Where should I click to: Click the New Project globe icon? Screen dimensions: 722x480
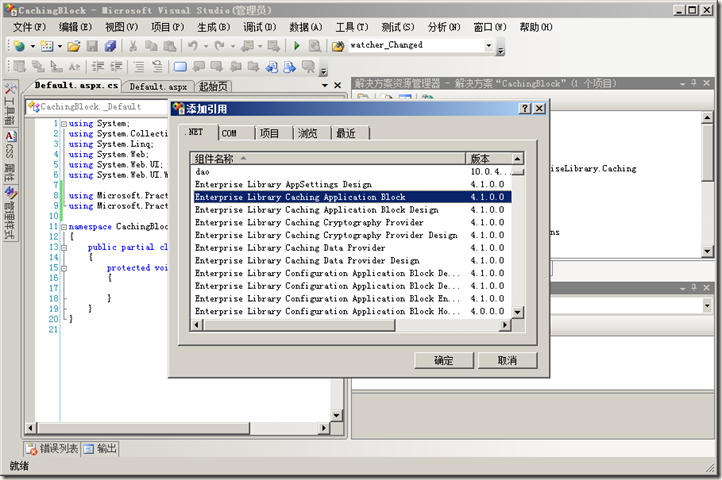coord(19,46)
